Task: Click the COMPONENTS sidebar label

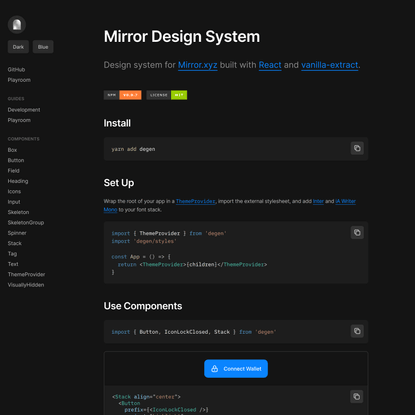Action: coord(24,139)
